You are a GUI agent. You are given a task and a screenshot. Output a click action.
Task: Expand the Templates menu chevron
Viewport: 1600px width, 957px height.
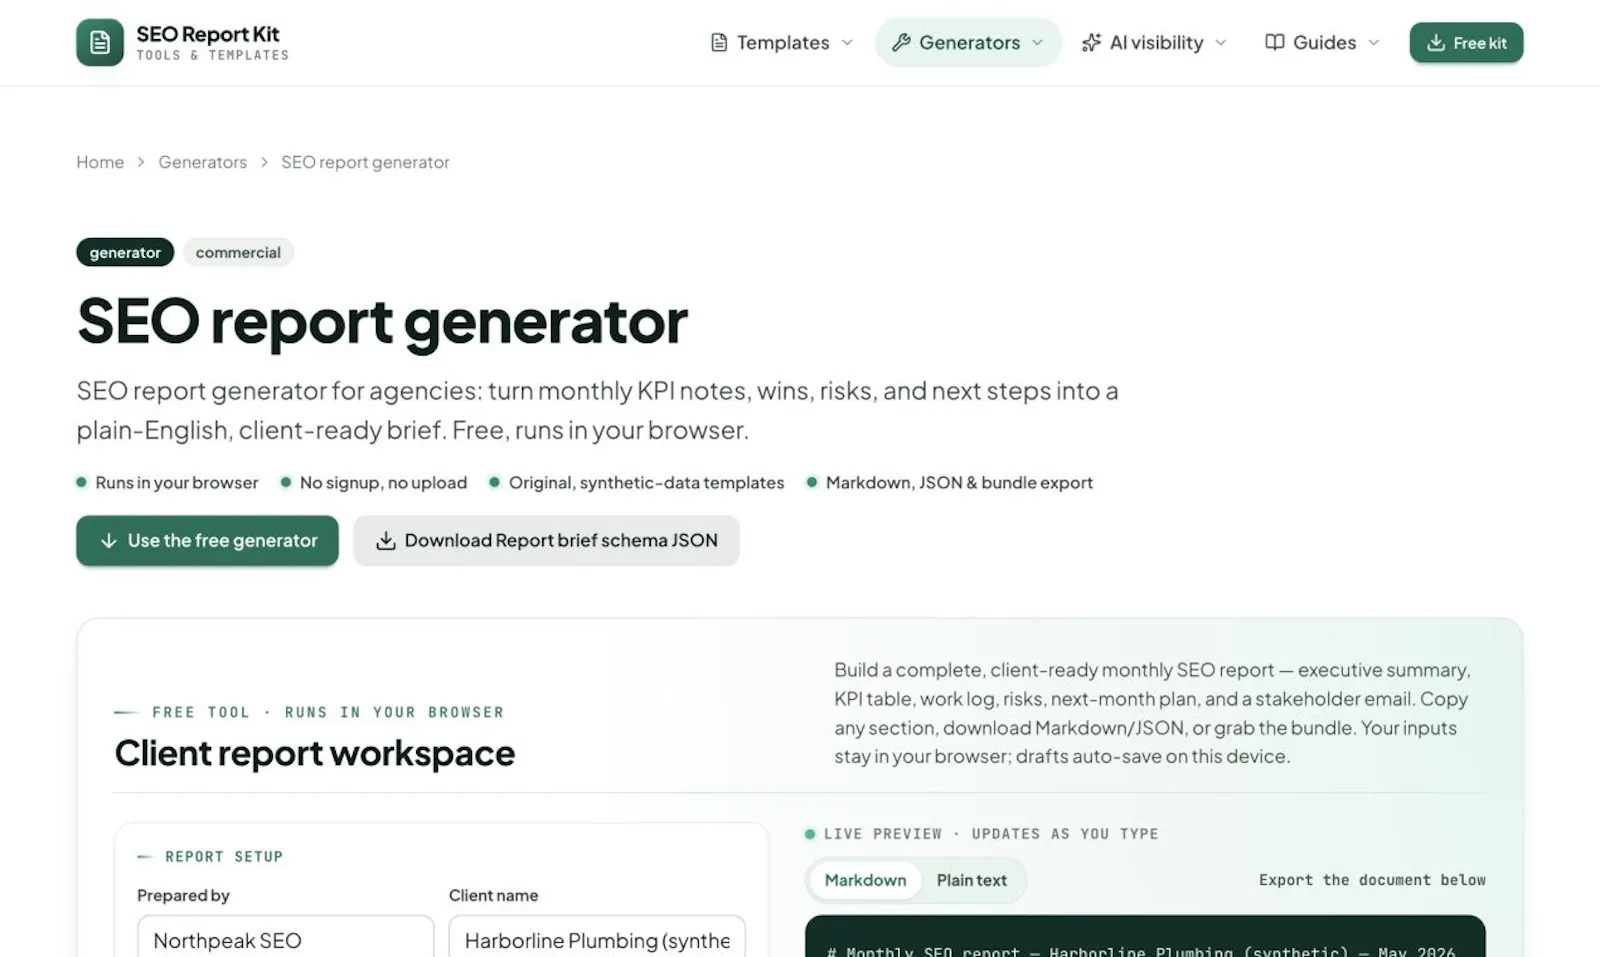[x=847, y=42]
